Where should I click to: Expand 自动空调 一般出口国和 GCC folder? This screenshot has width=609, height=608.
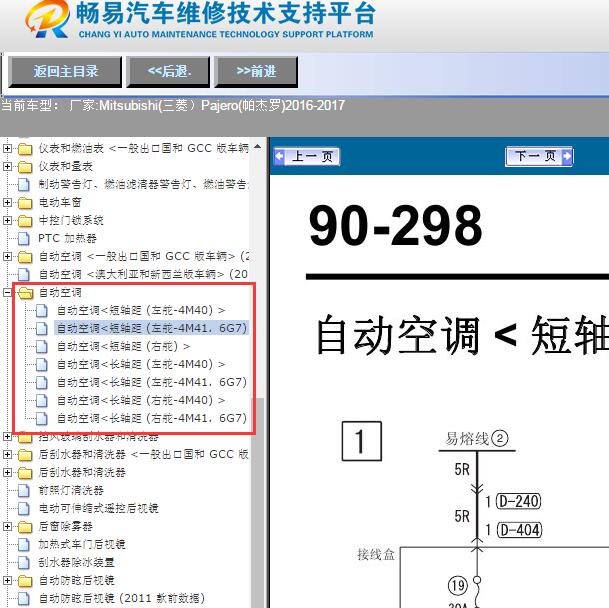click(7, 256)
